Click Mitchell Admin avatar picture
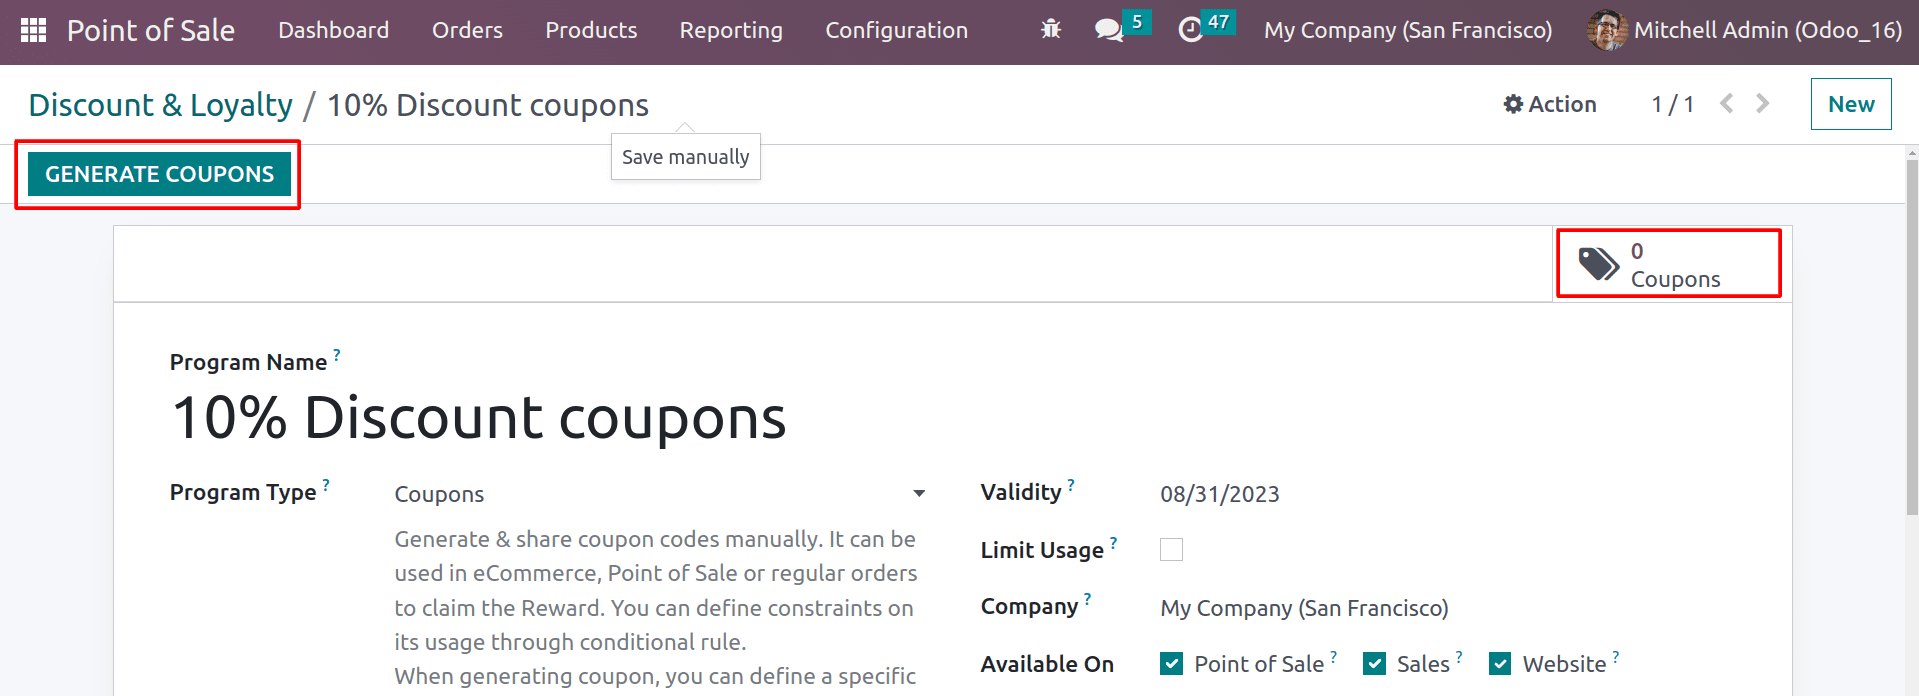 pyautogui.click(x=1607, y=30)
